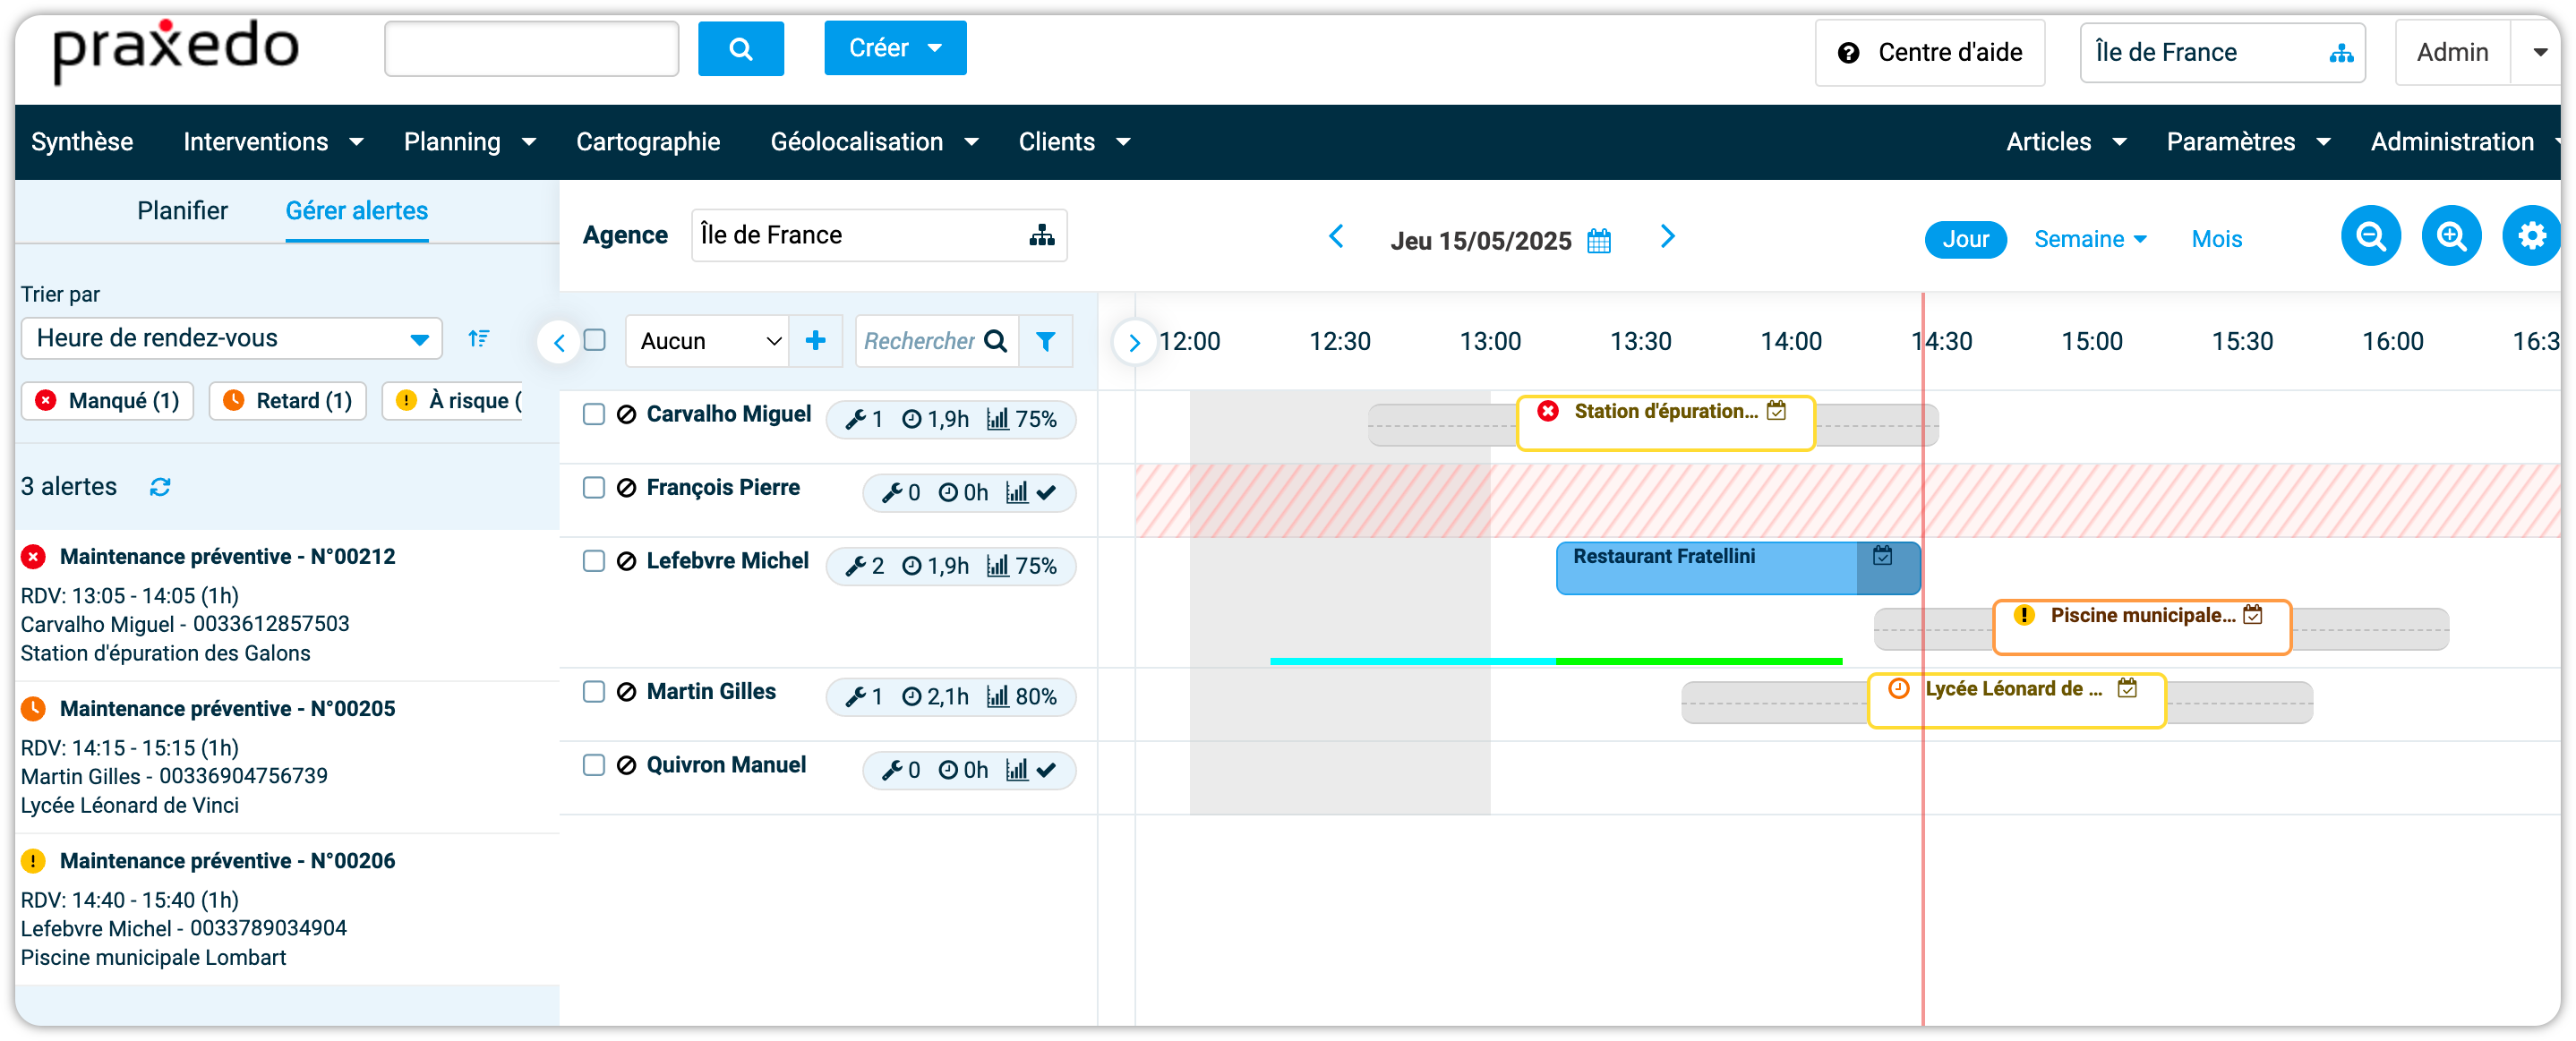Expand the Paramètres menu

pos(2248,142)
